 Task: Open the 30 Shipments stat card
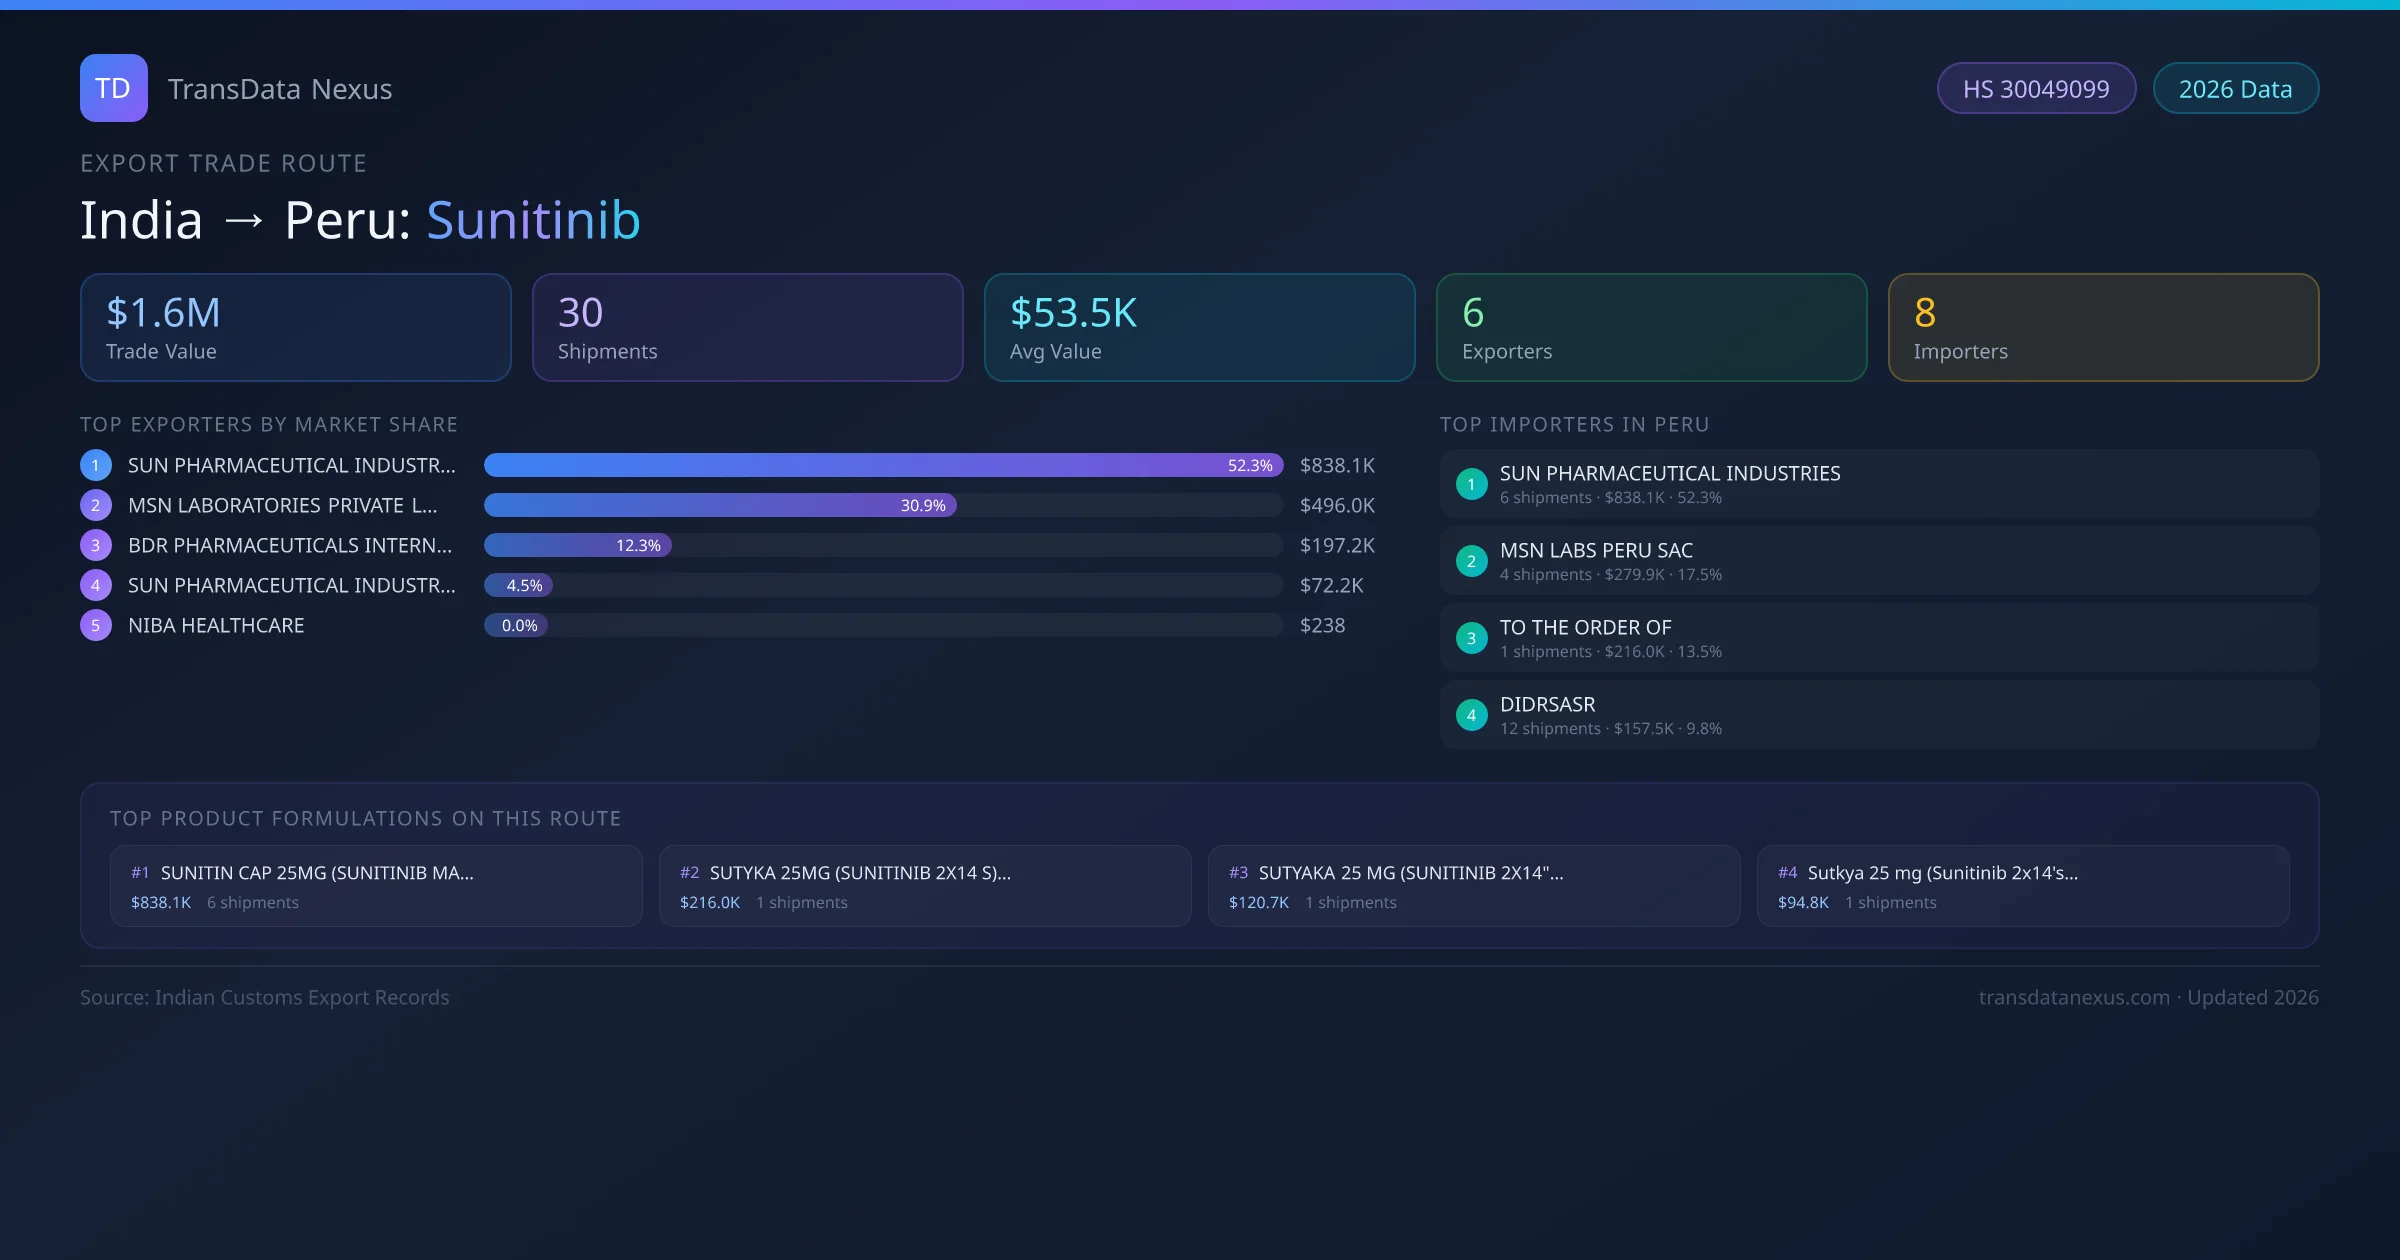(x=747, y=327)
